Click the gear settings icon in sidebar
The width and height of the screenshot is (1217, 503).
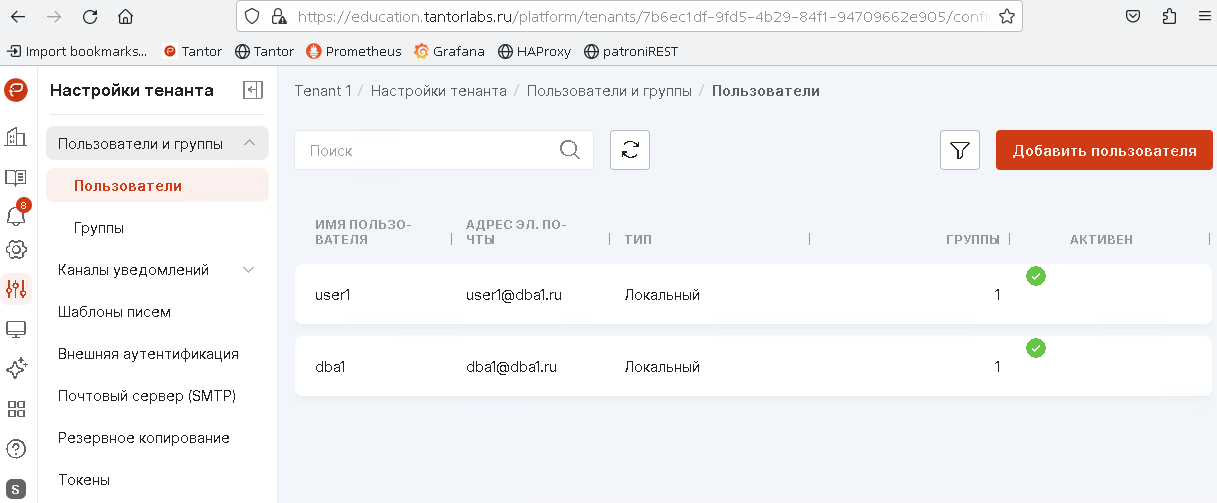[x=16, y=249]
